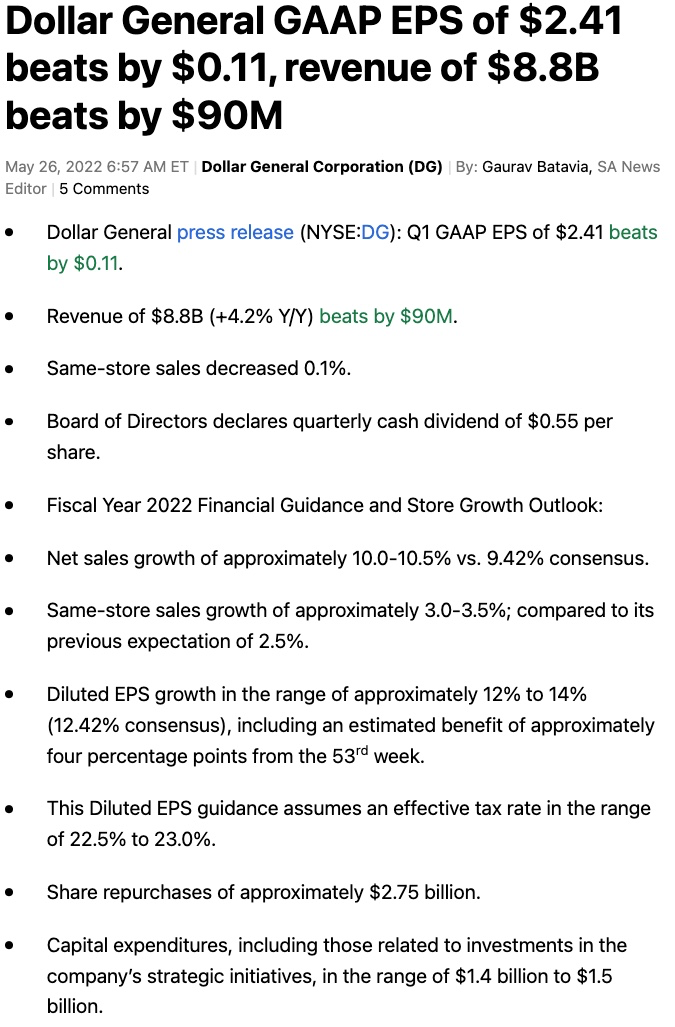This screenshot has height=1027, width=675.
Task: Open Dollar General Corporation (DG) byline link
Action: (x=322, y=167)
